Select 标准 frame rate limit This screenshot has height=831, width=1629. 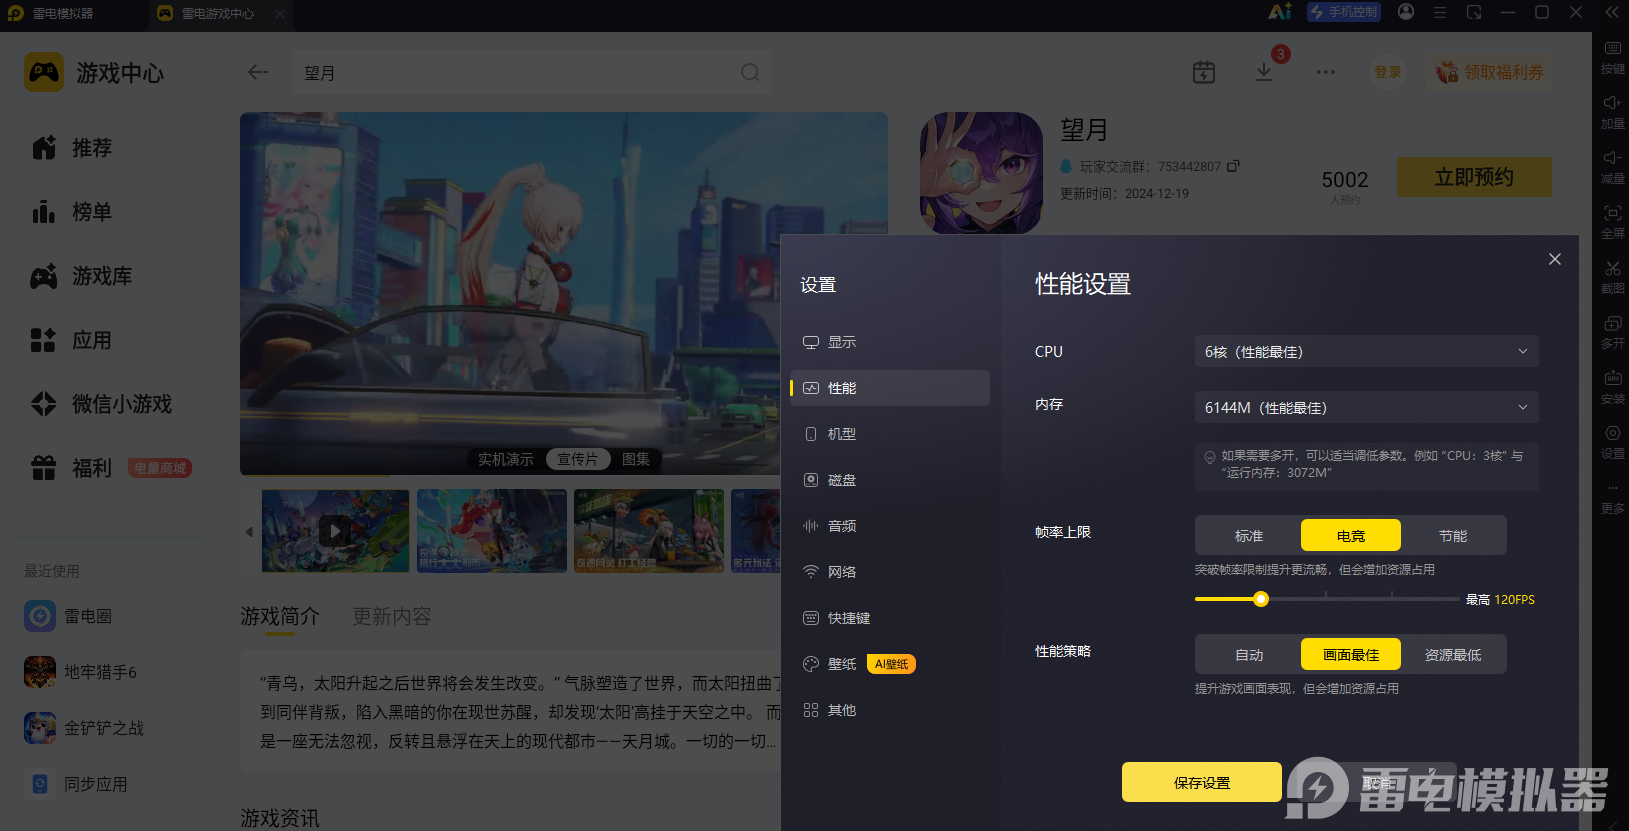(x=1249, y=536)
